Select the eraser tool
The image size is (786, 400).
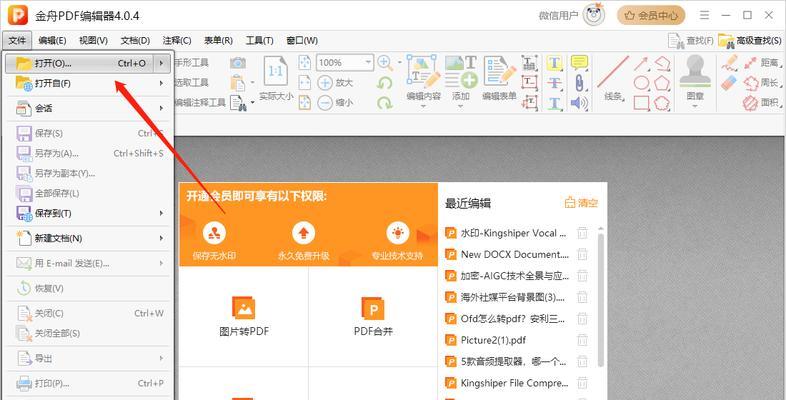(729, 83)
